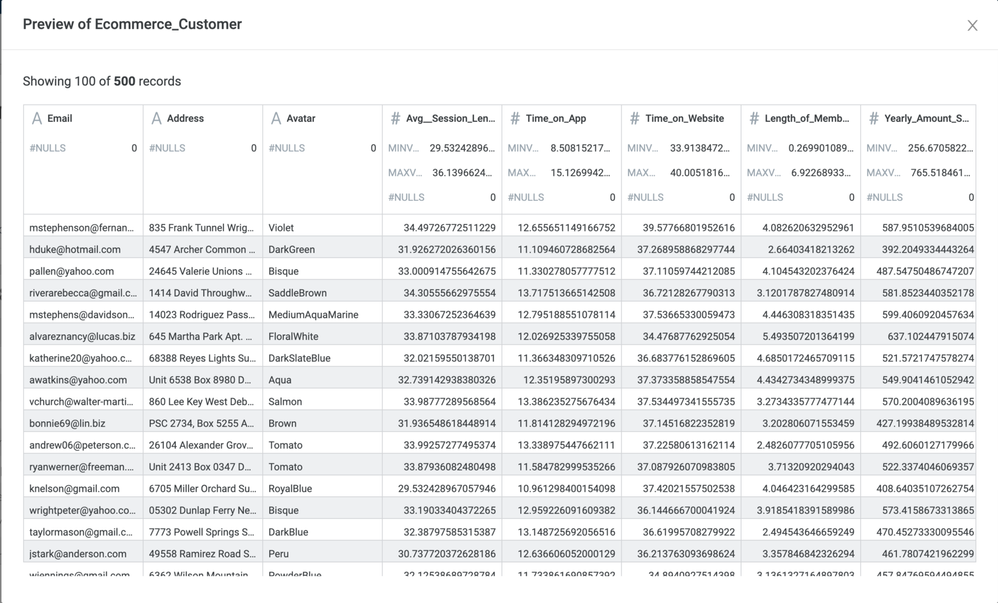Image resolution: width=998 pixels, height=603 pixels.
Task: Click the numeric type icon for Time_on_Website
Action: click(x=634, y=118)
